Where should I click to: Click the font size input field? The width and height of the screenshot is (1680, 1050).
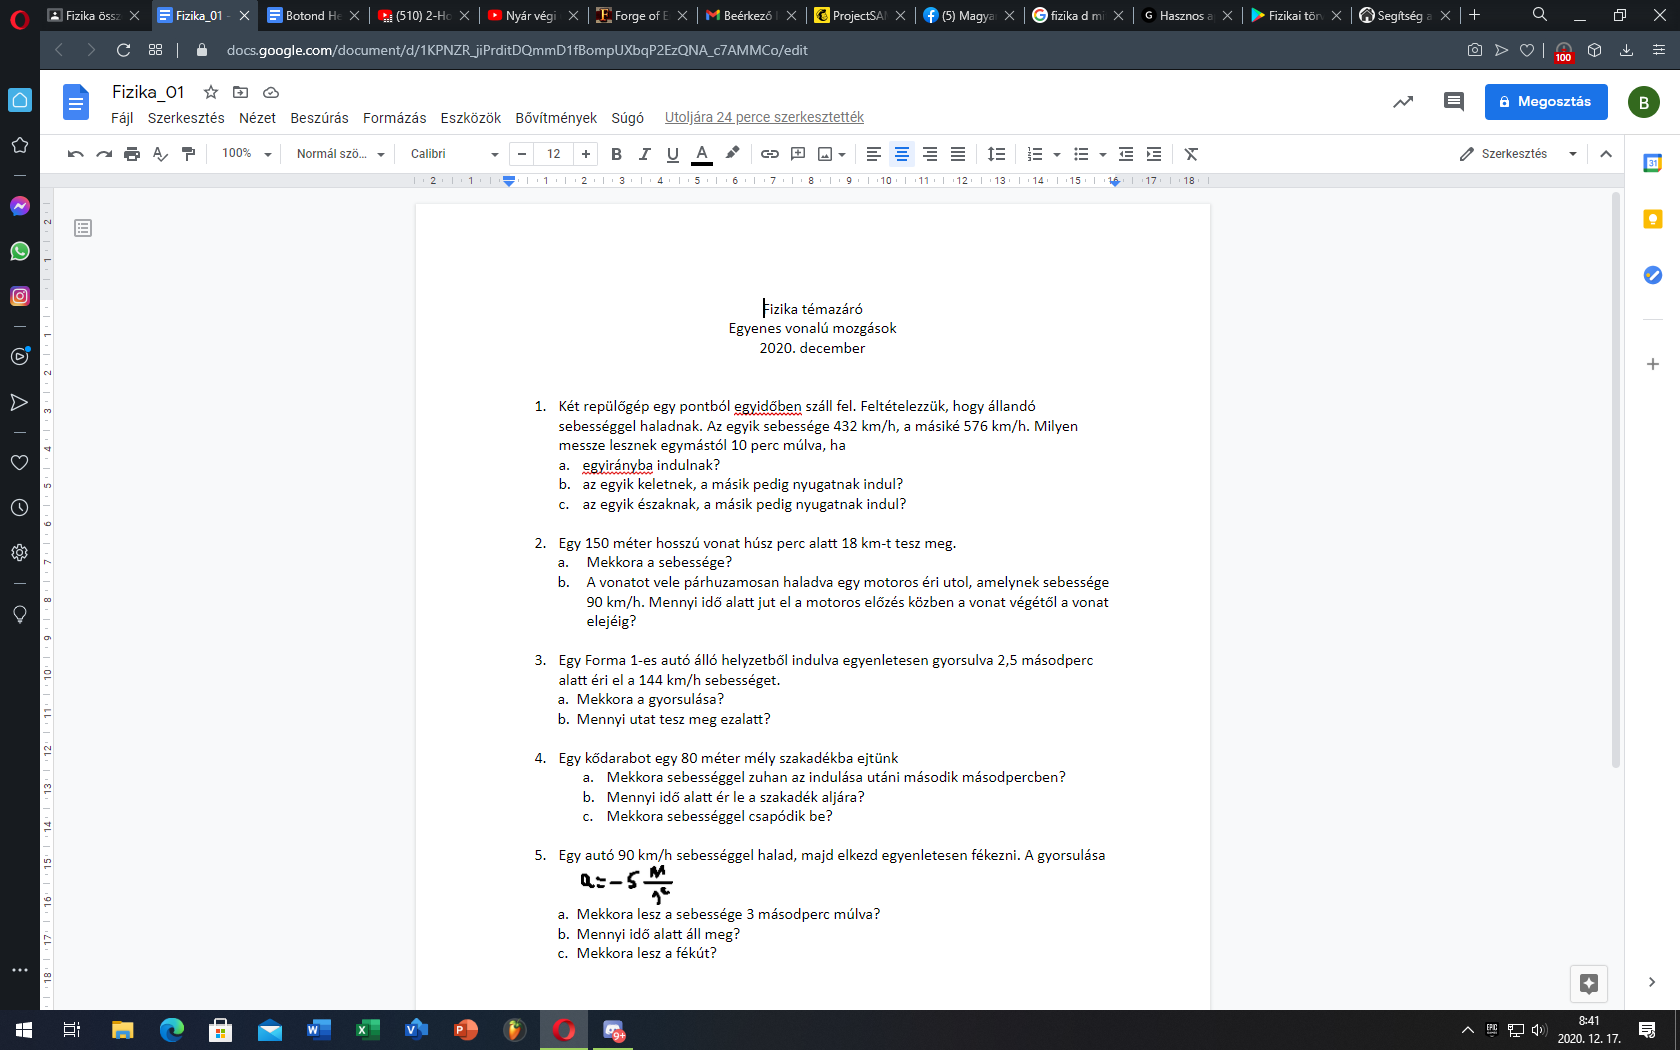click(x=553, y=154)
